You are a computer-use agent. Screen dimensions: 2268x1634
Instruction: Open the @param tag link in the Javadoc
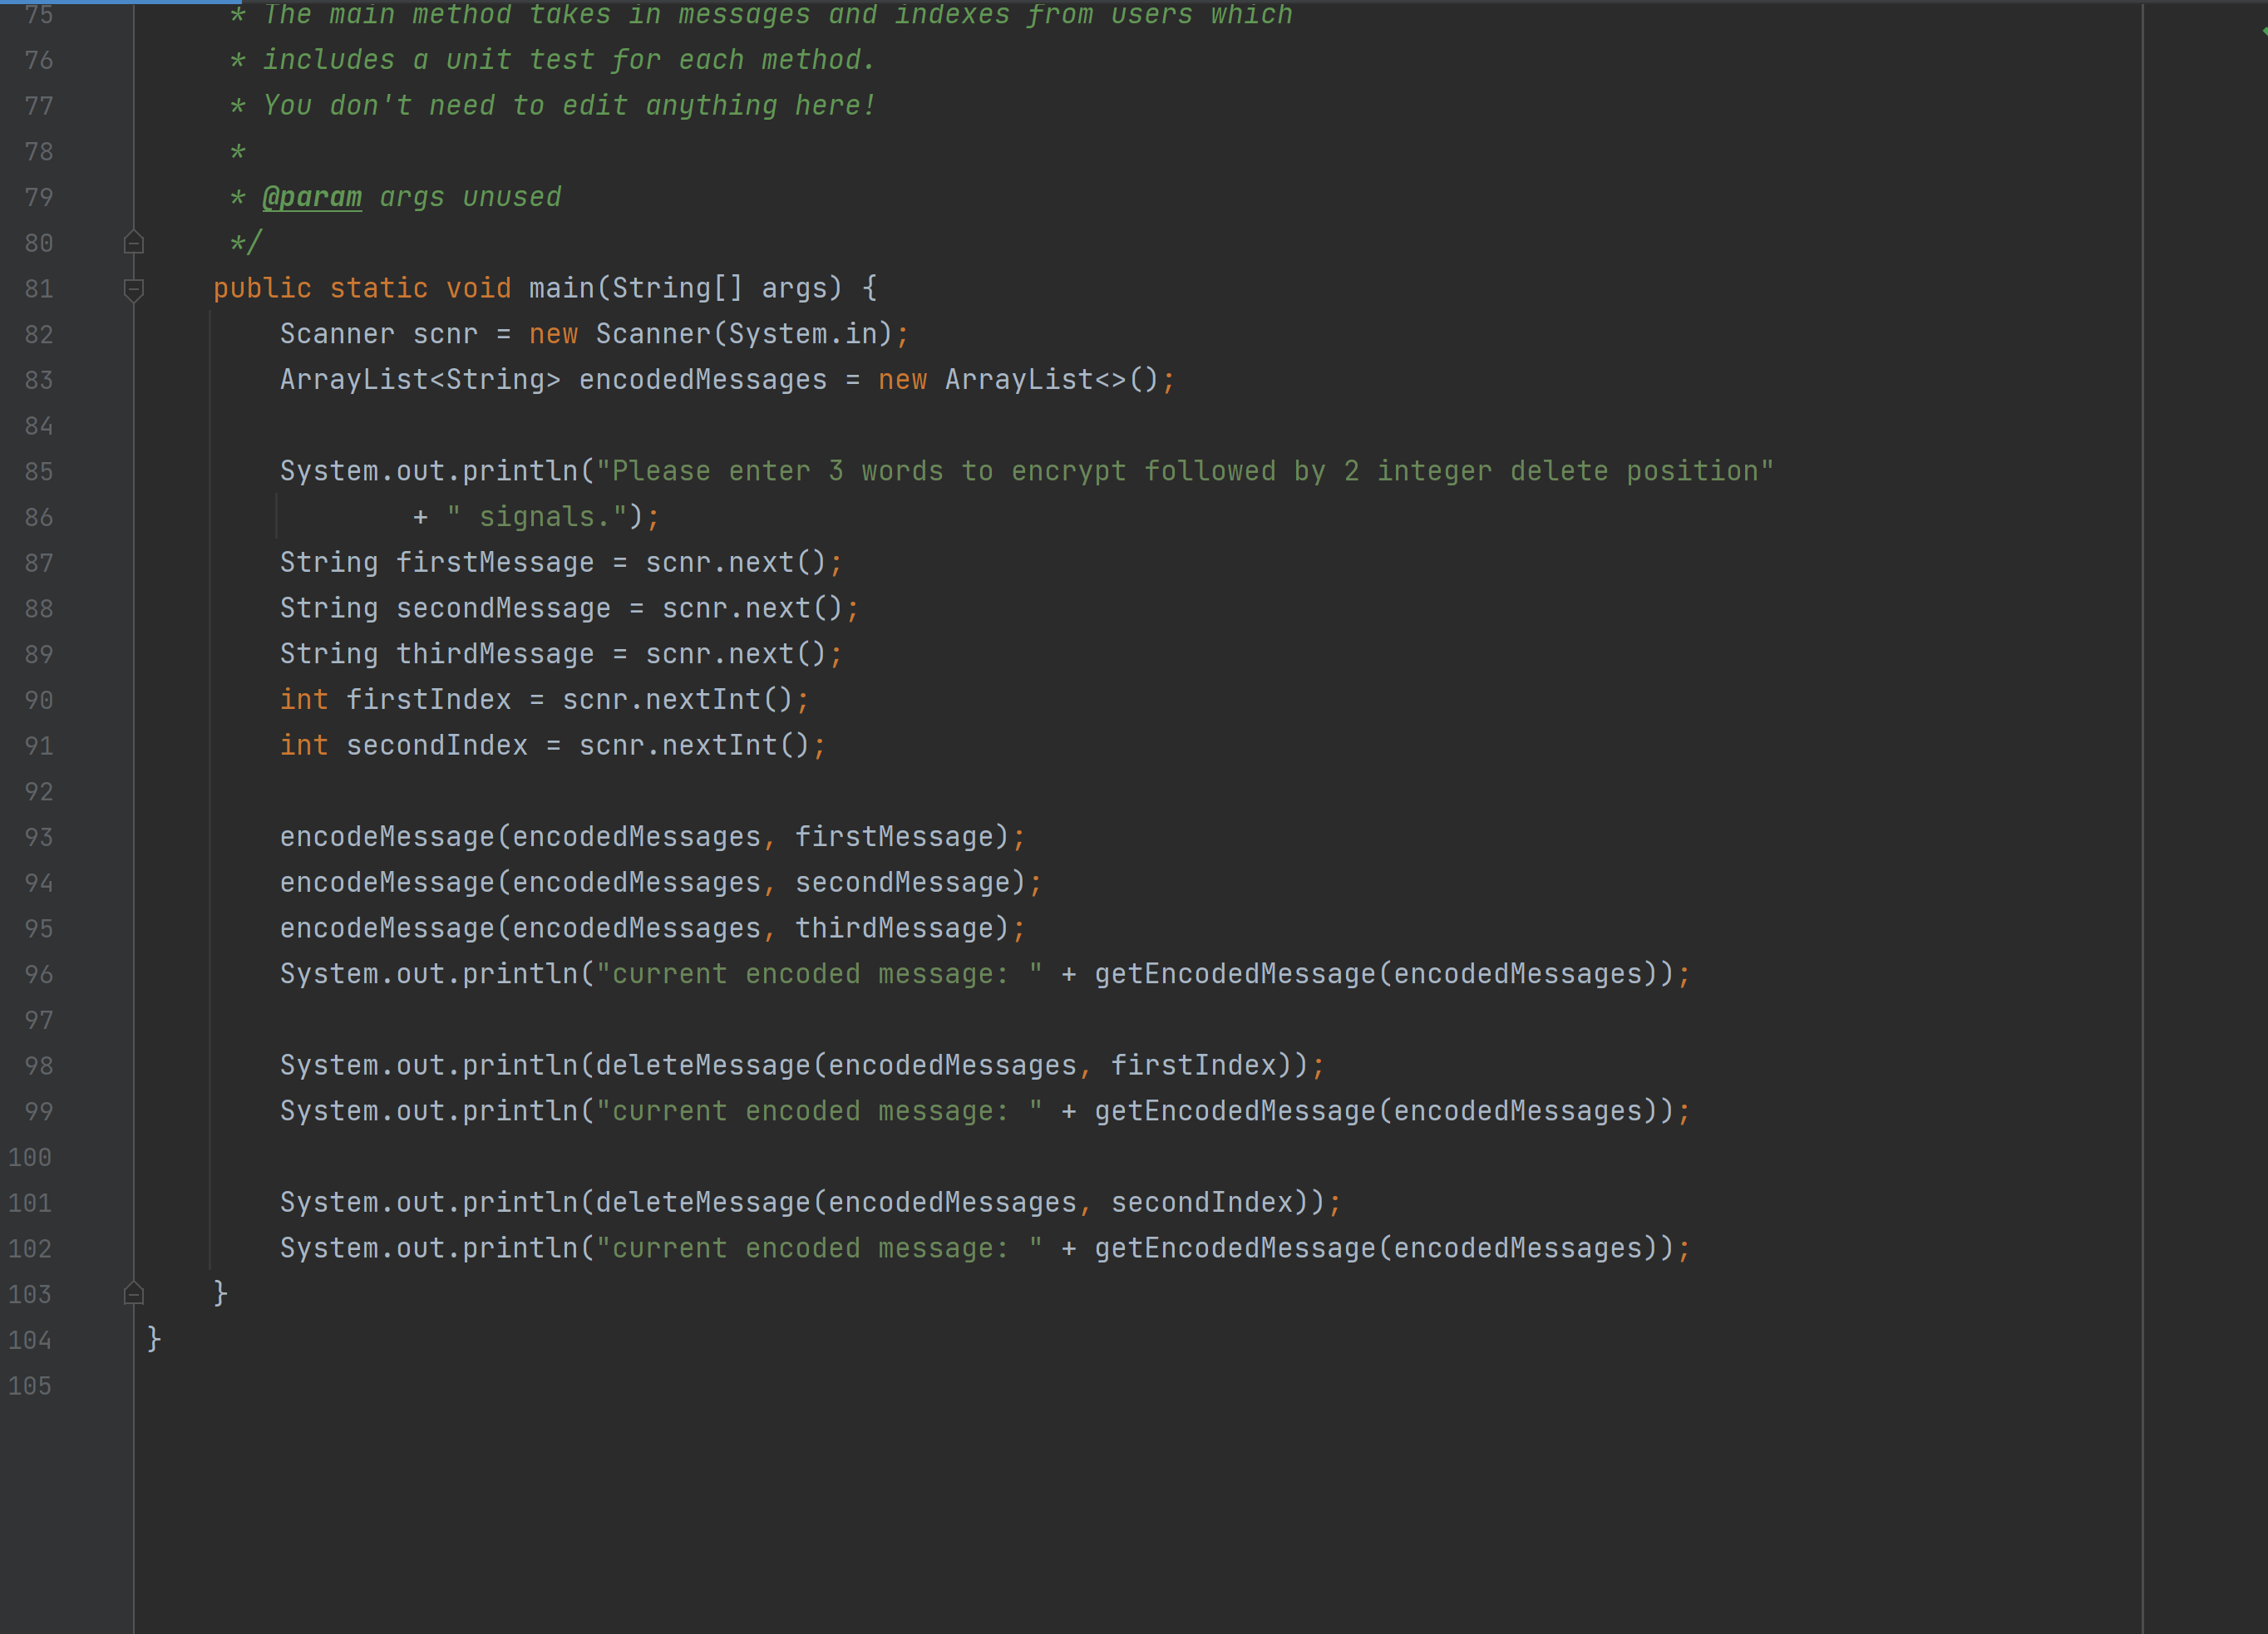coord(311,196)
